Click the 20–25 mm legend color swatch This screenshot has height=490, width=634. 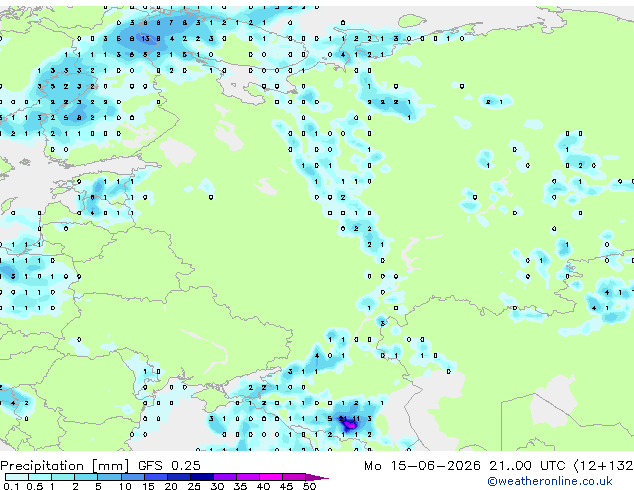coord(178,477)
